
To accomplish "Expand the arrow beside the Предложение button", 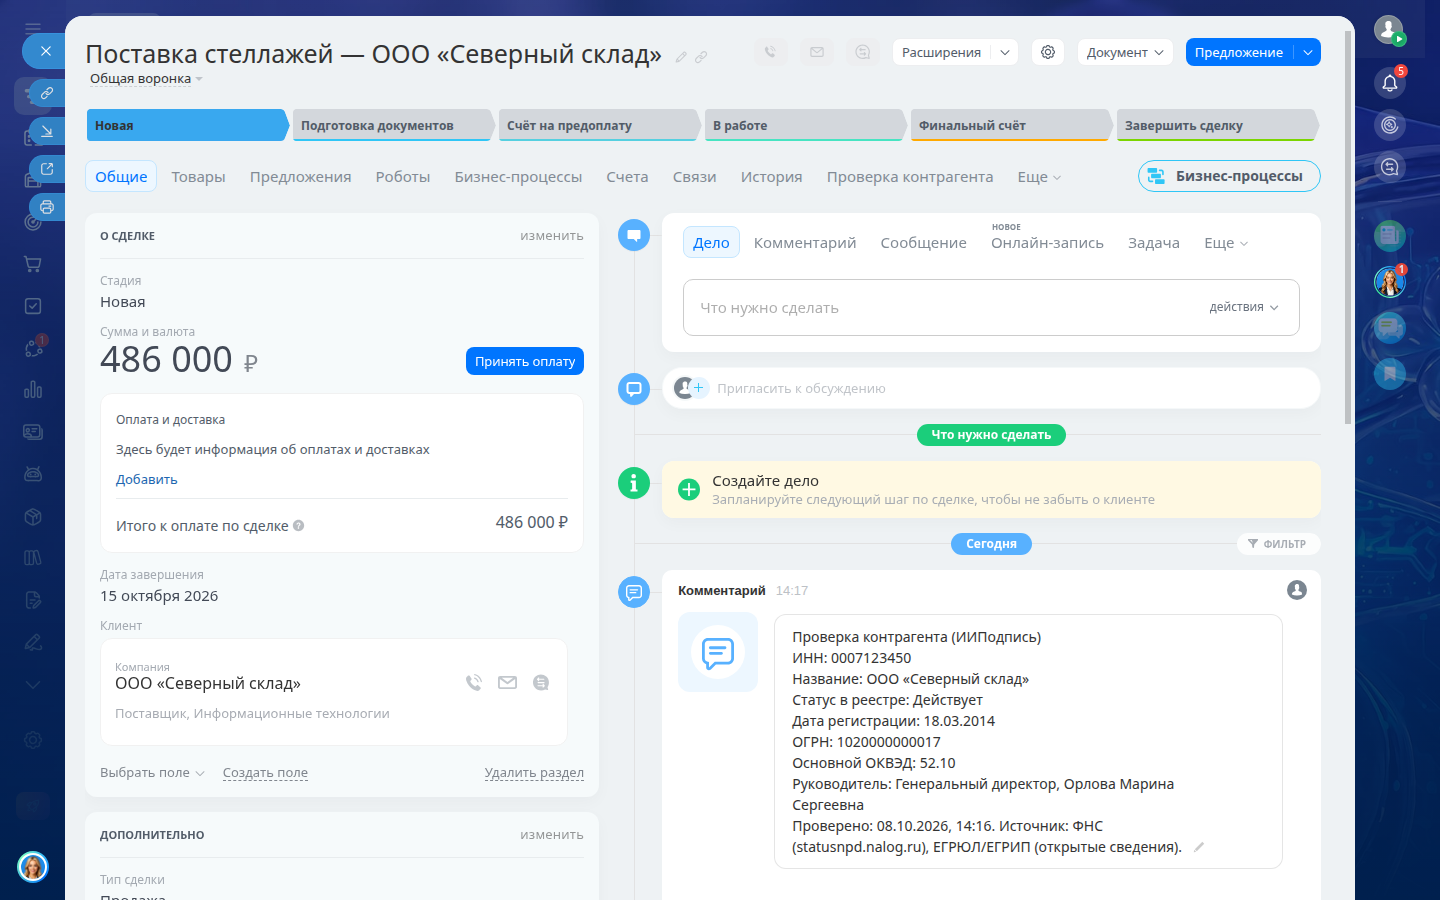I will [x=1308, y=52].
